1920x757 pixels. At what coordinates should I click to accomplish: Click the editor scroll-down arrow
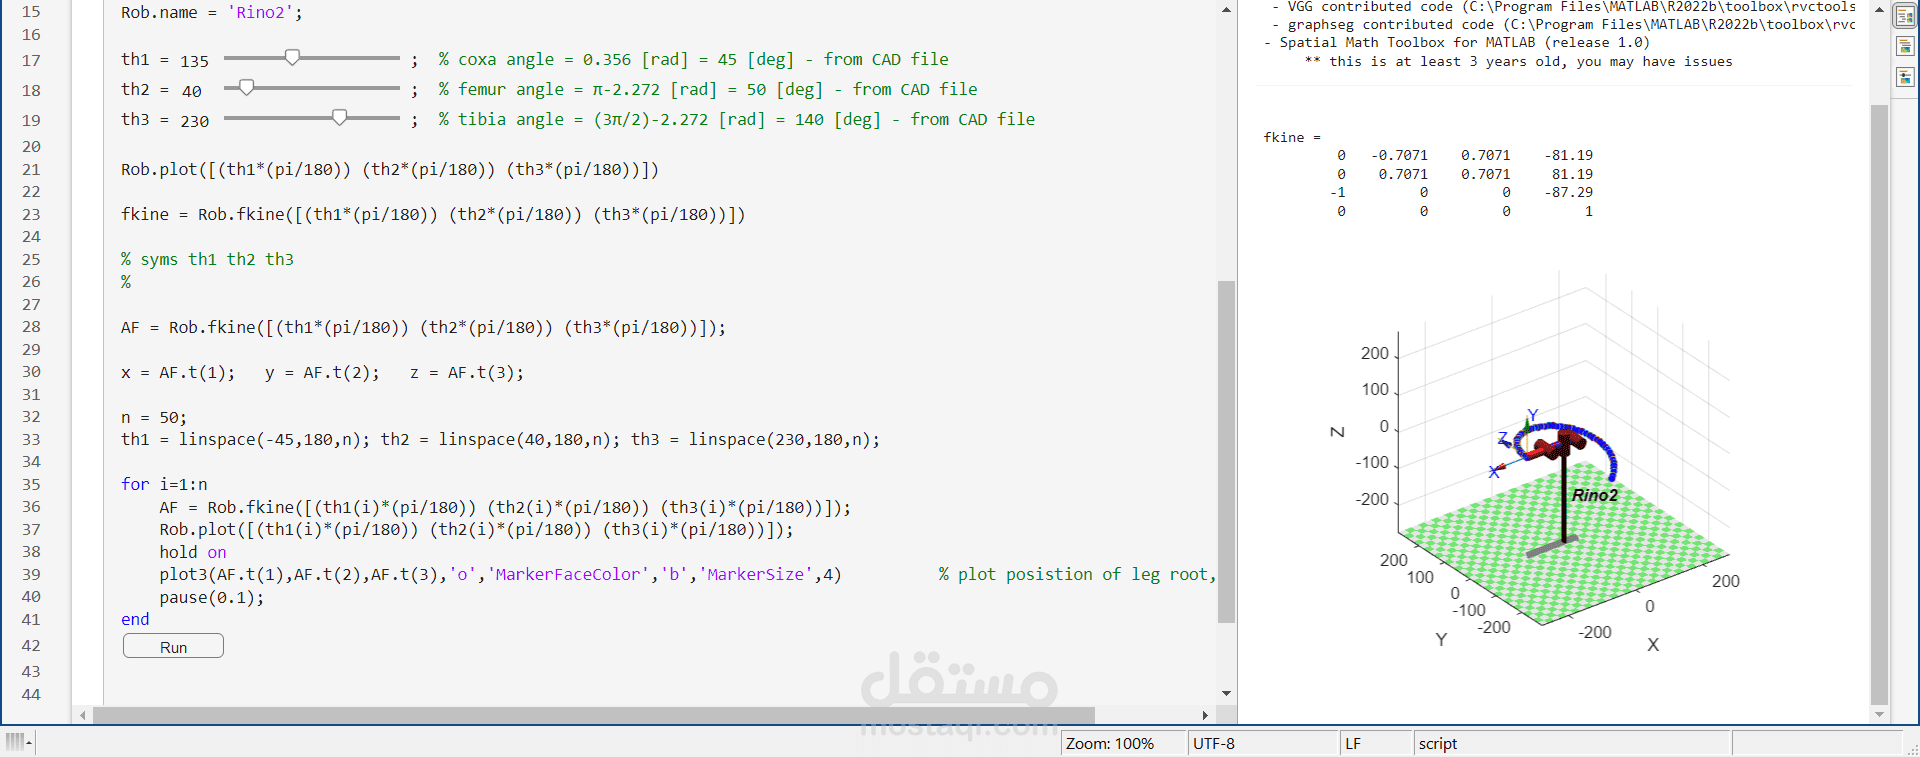click(1226, 693)
